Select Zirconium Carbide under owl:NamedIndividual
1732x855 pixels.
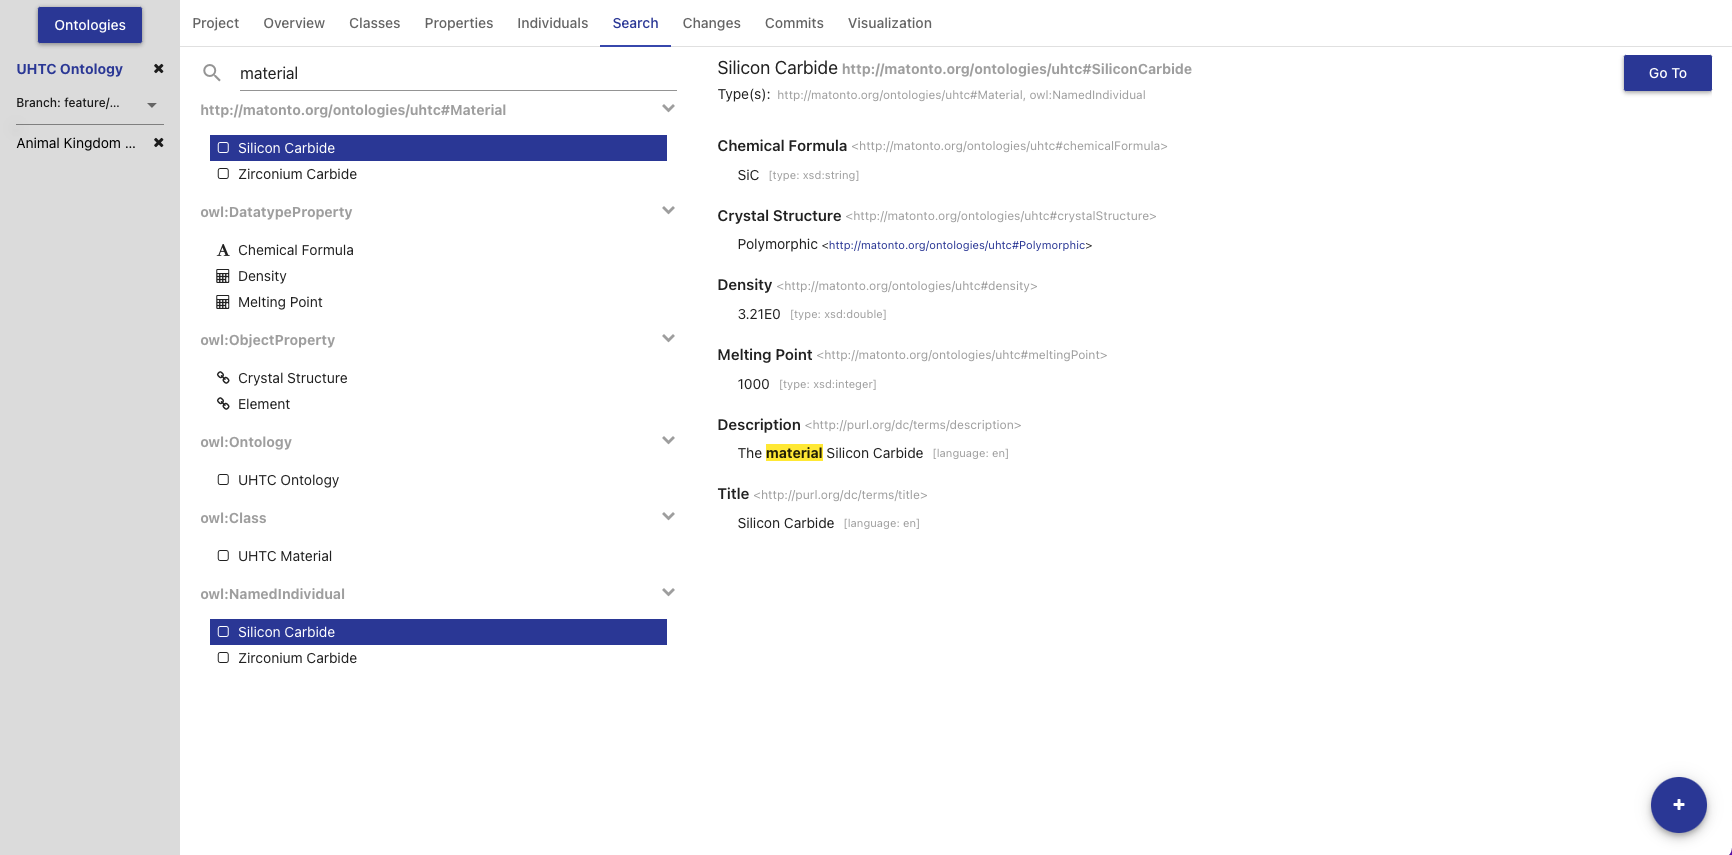coord(438,658)
